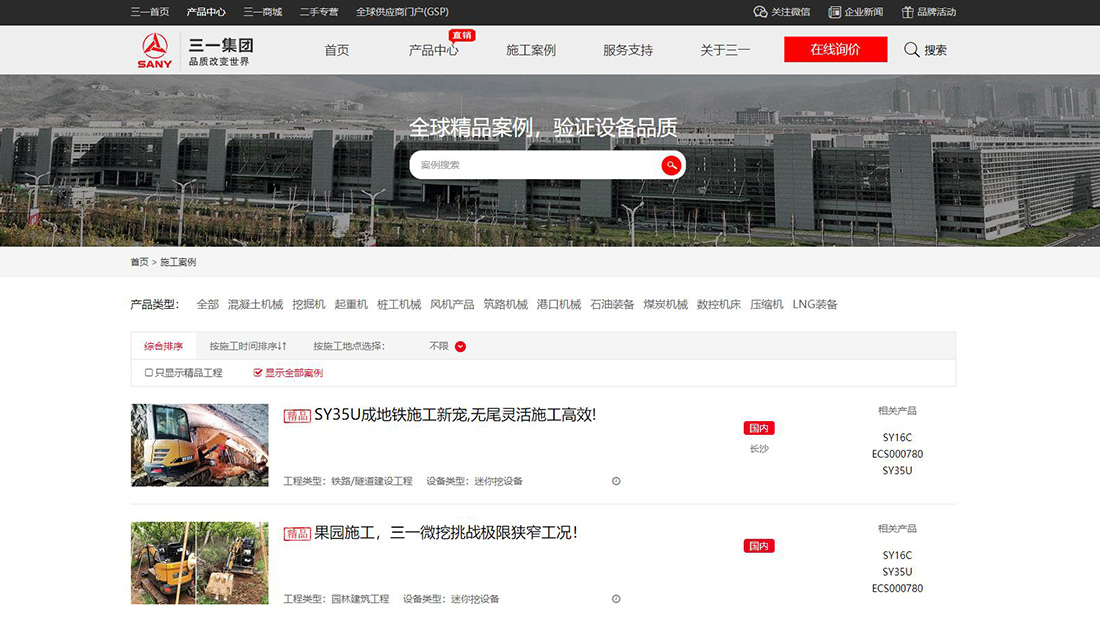Click 精品 badge of 果园施工 case

coord(297,534)
